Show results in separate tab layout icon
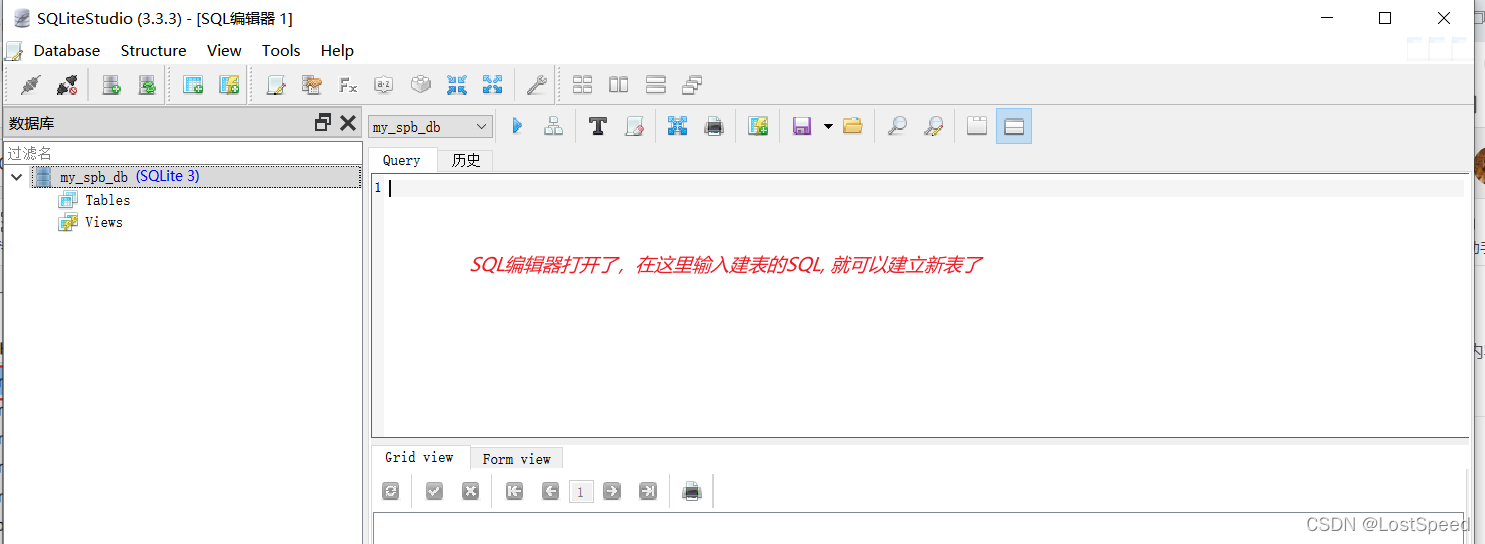1485x544 pixels. [977, 126]
